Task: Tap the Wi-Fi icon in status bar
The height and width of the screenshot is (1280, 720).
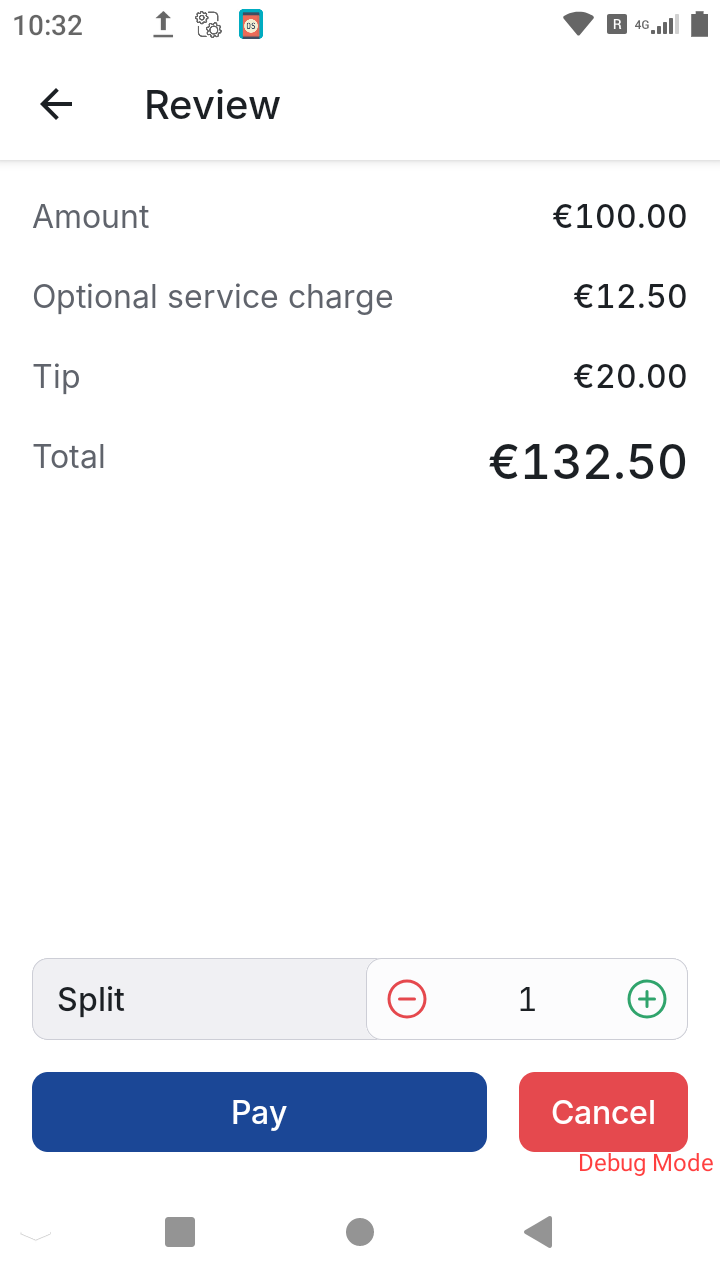Action: pos(578,25)
